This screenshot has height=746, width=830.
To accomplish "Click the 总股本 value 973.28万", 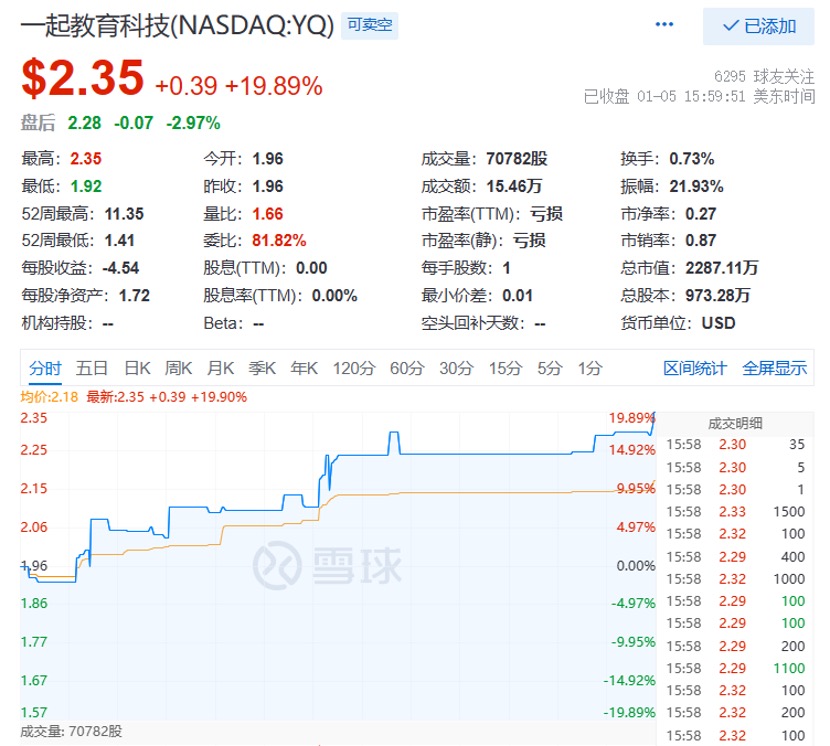I will 718,295.
